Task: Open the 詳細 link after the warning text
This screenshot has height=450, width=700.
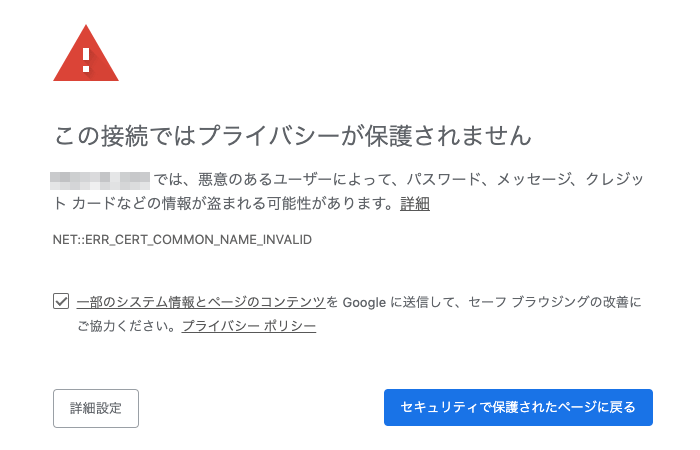Action: click(x=415, y=204)
